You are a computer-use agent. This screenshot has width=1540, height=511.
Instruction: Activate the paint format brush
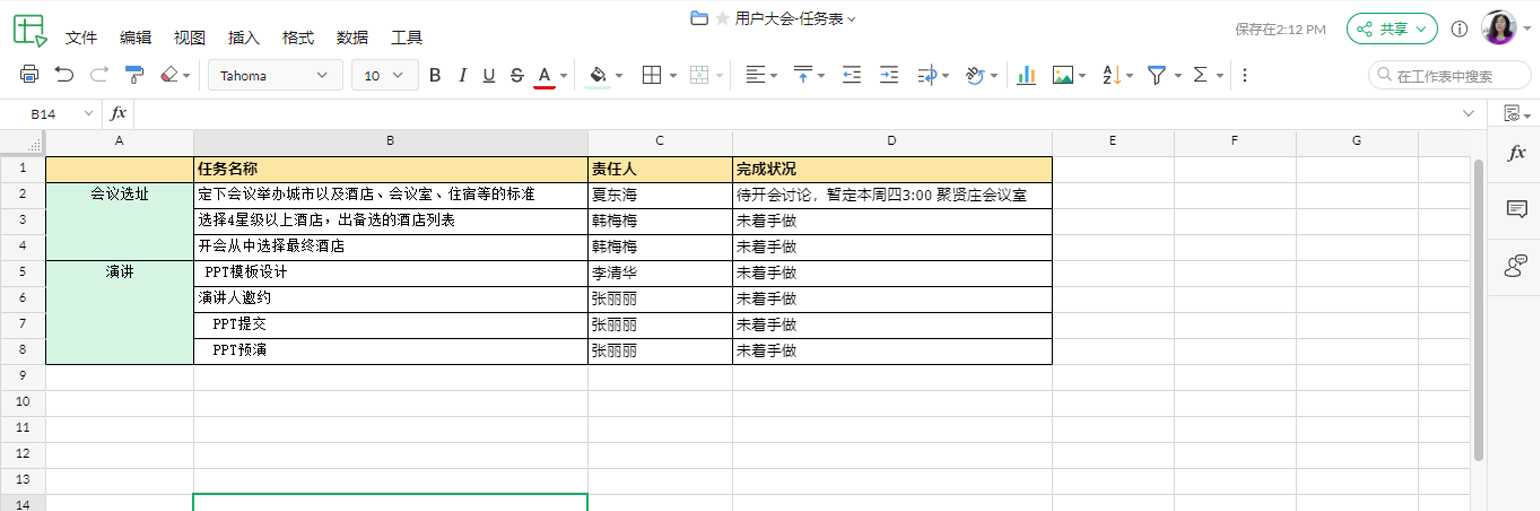tap(134, 75)
